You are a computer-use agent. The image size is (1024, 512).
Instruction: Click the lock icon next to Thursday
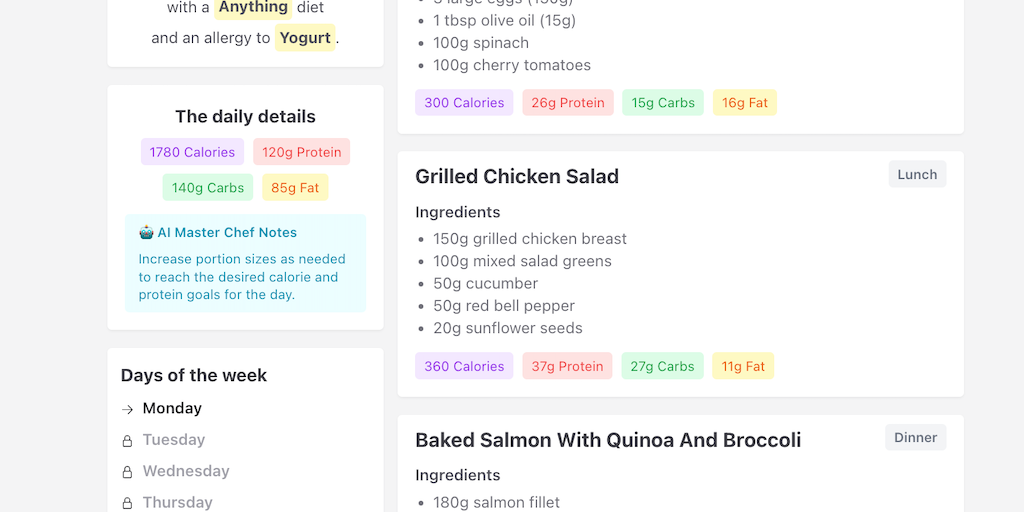pos(127,503)
